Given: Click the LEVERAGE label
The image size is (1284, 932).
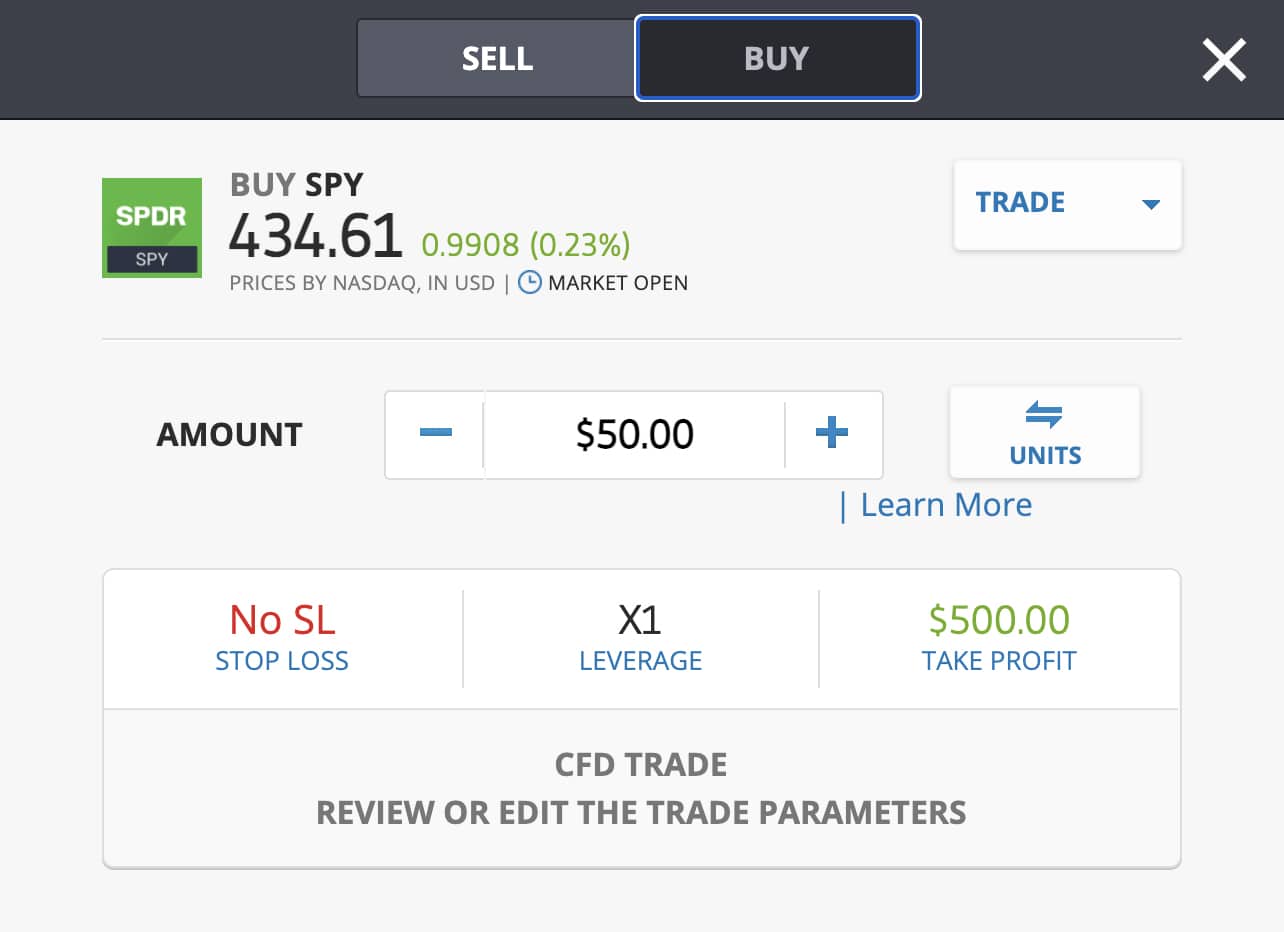Looking at the screenshot, I should pyautogui.click(x=640, y=661).
